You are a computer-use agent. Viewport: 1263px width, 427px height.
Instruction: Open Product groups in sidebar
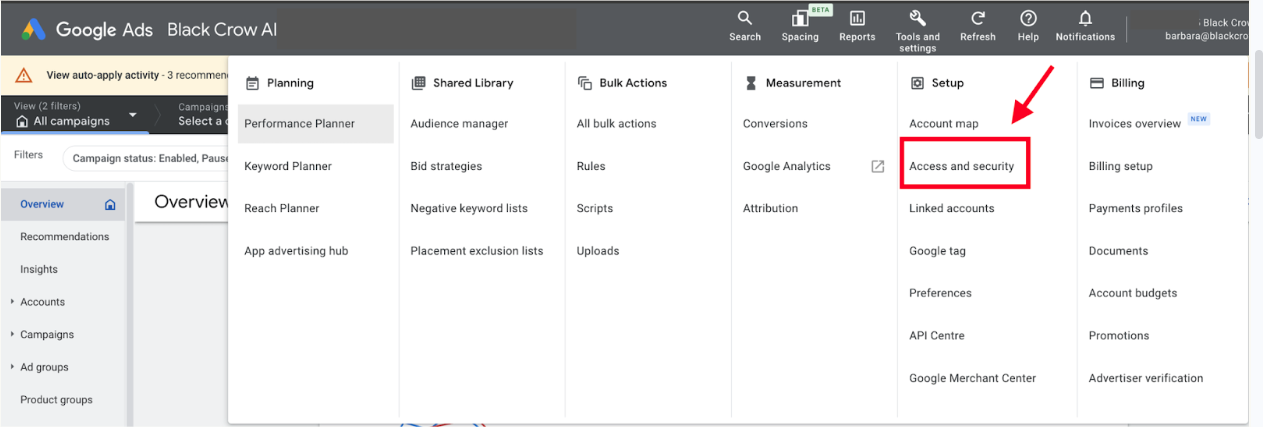coord(56,400)
